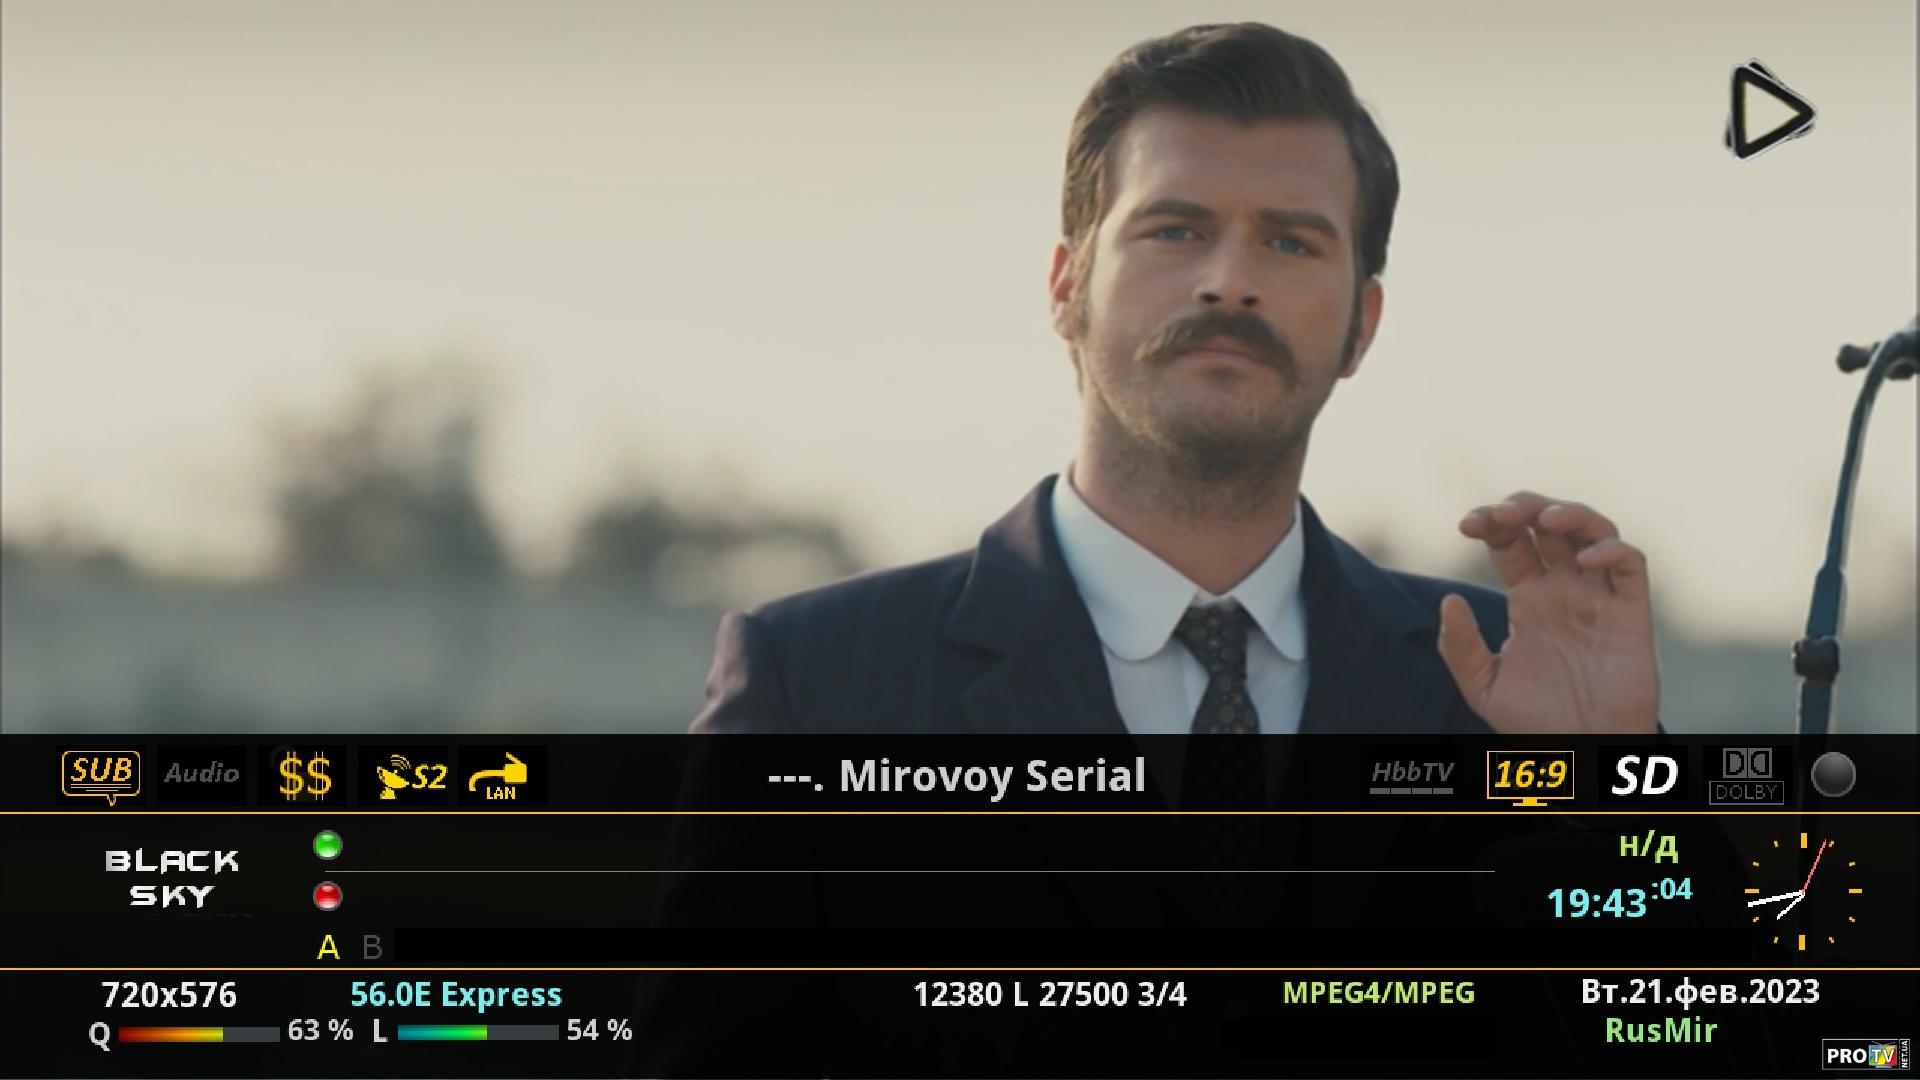Click the $$ encrypted channel icon
This screenshot has width=1920, height=1080.
304,776
